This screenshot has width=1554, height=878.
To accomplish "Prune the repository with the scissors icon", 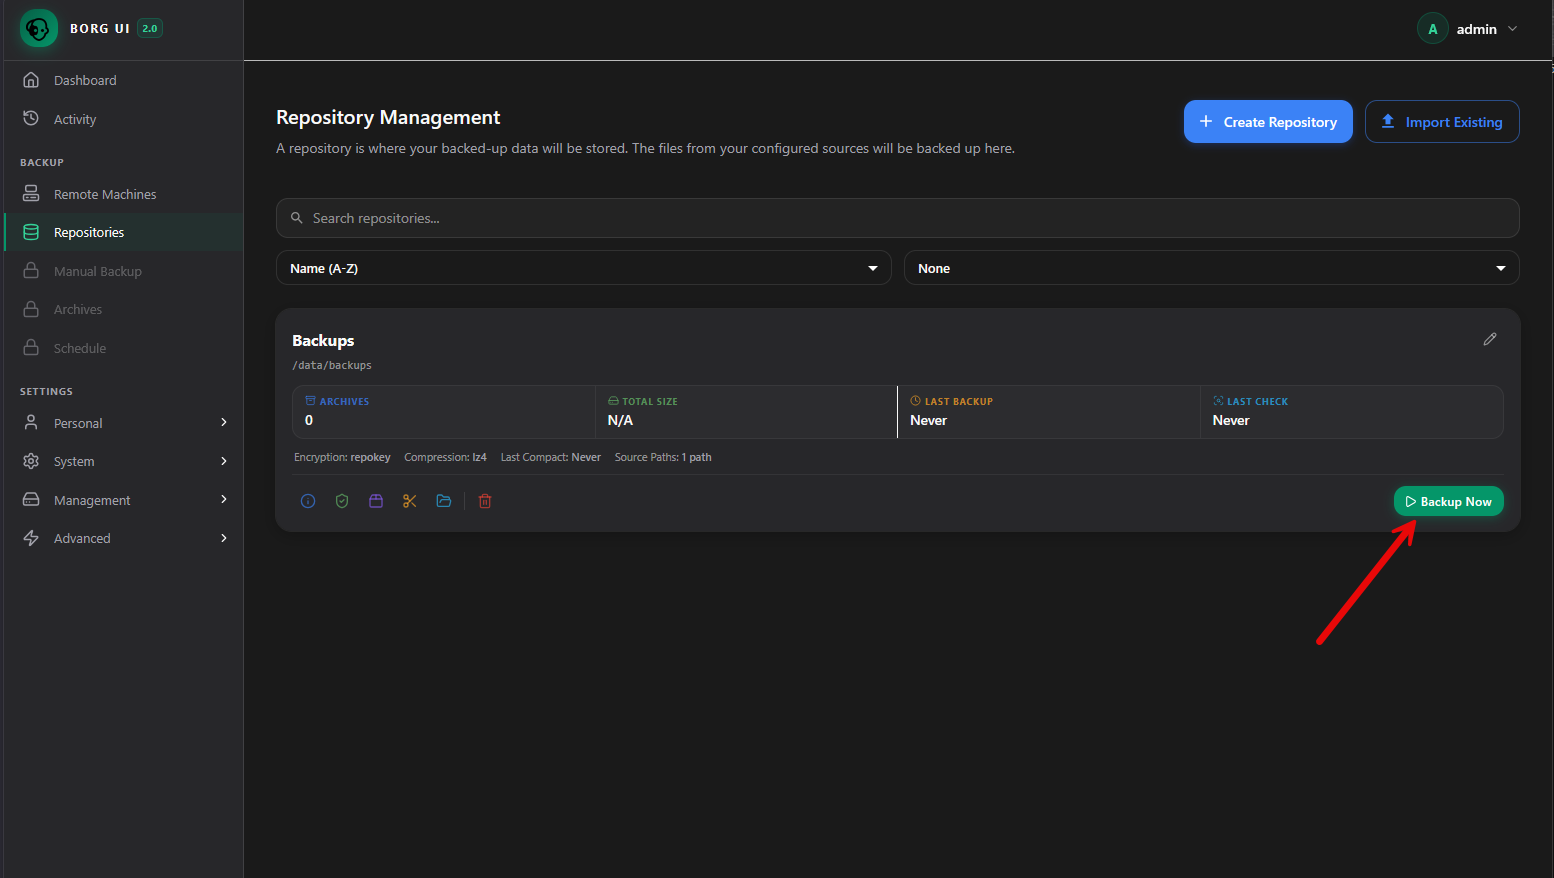I will pos(409,500).
